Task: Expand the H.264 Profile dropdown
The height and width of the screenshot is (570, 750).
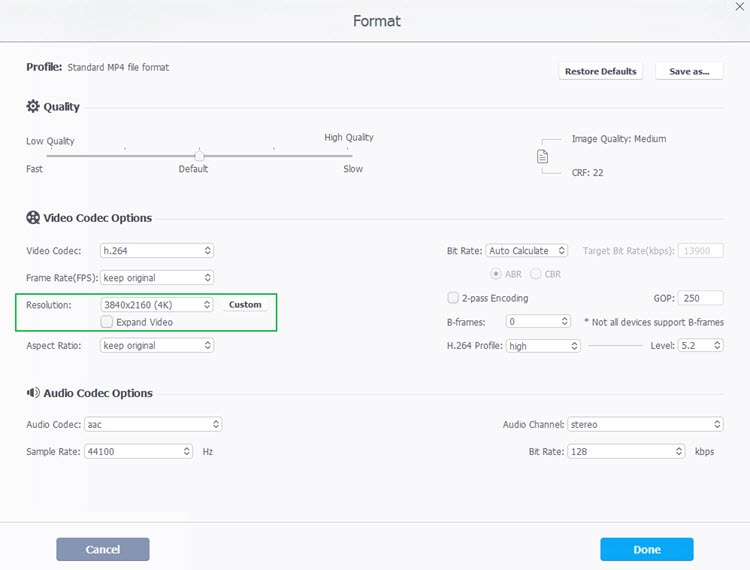Action: tap(543, 346)
